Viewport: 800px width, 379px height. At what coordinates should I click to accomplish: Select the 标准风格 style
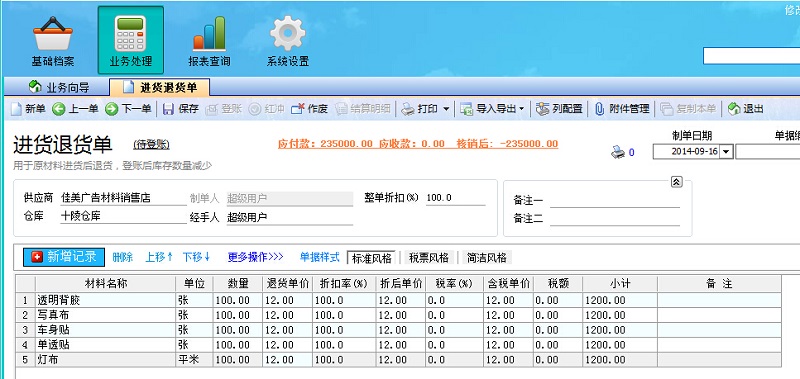(x=372, y=258)
